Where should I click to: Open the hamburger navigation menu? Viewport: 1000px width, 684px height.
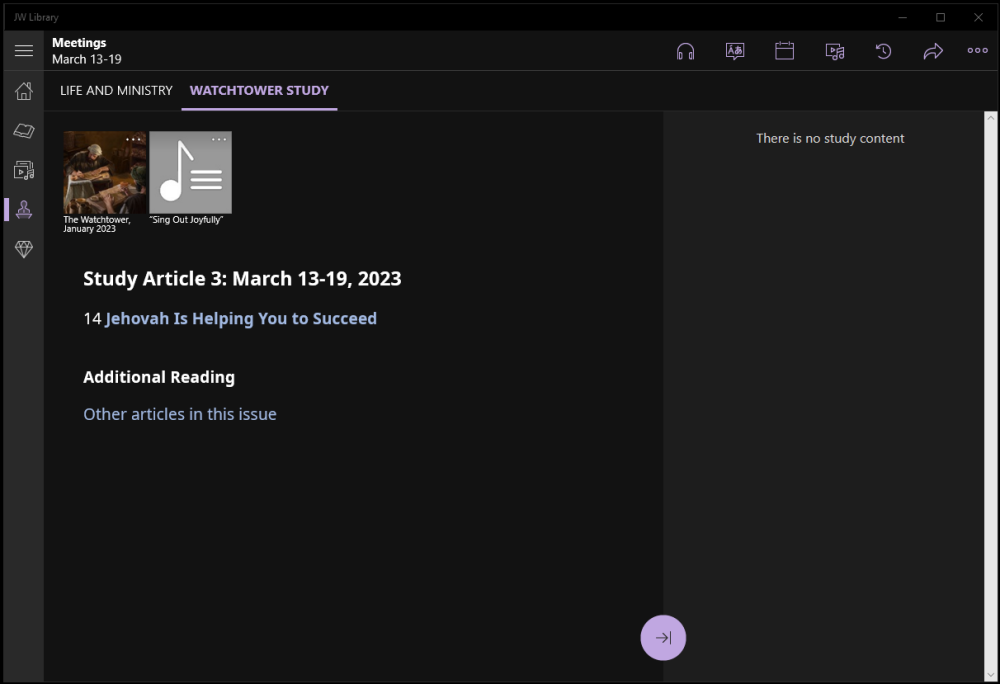(x=24, y=51)
